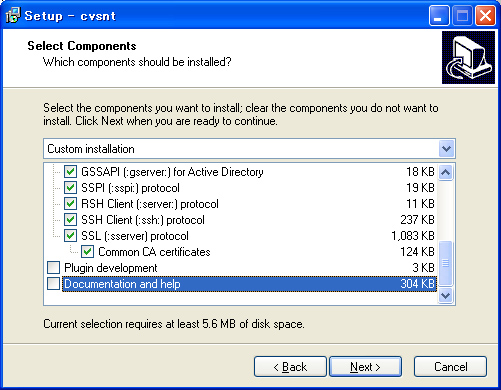The width and height of the screenshot is (501, 390).
Task: Click the component list scroll down arrow
Action: (x=446, y=295)
